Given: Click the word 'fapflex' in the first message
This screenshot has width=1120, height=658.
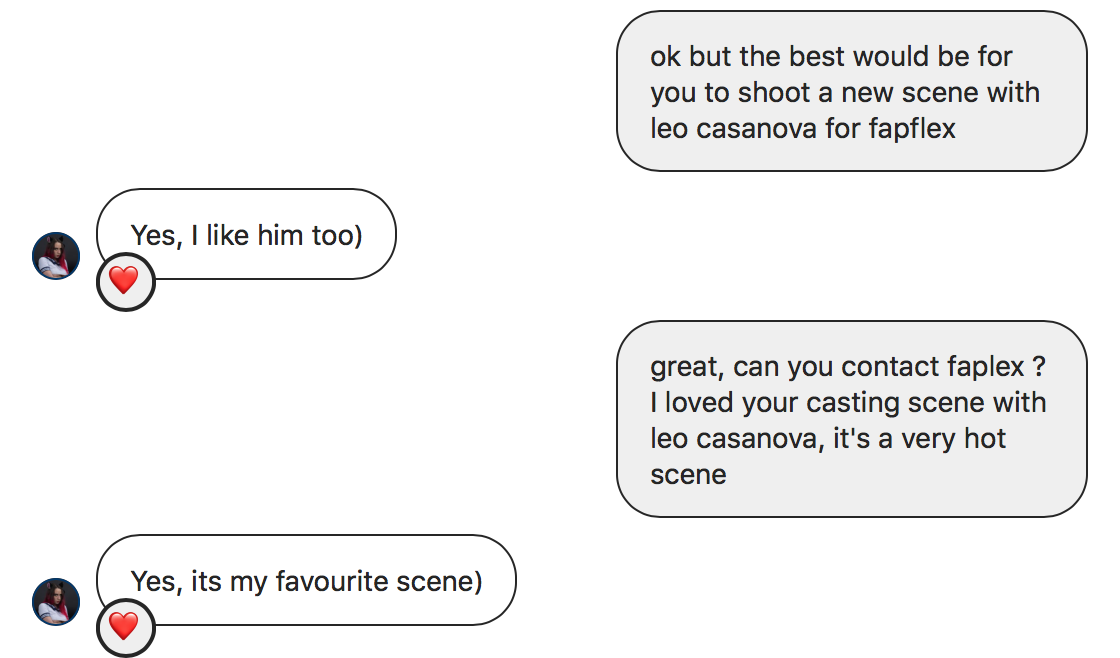Looking at the screenshot, I should click(911, 129).
